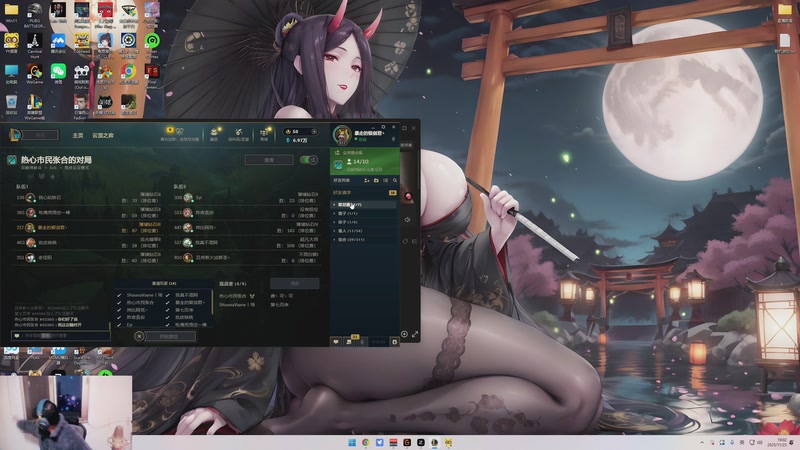Open the 主页 home tab
Screen dimensions: 800x450
(78, 135)
